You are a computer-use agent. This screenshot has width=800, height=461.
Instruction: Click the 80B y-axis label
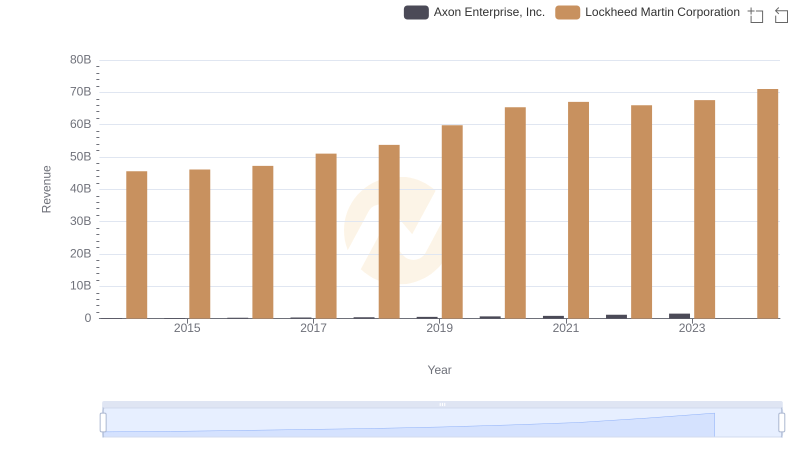coord(80,60)
